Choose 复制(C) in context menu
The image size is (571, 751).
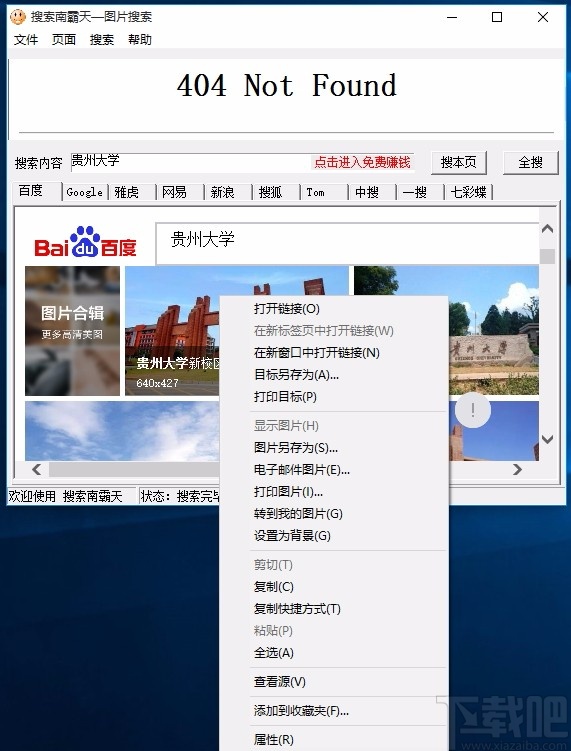coord(334,587)
